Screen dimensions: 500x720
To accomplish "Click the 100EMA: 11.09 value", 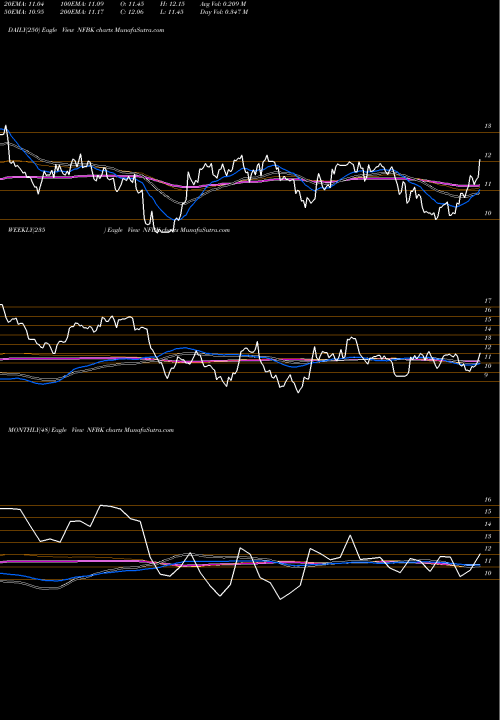I will 82,4.
